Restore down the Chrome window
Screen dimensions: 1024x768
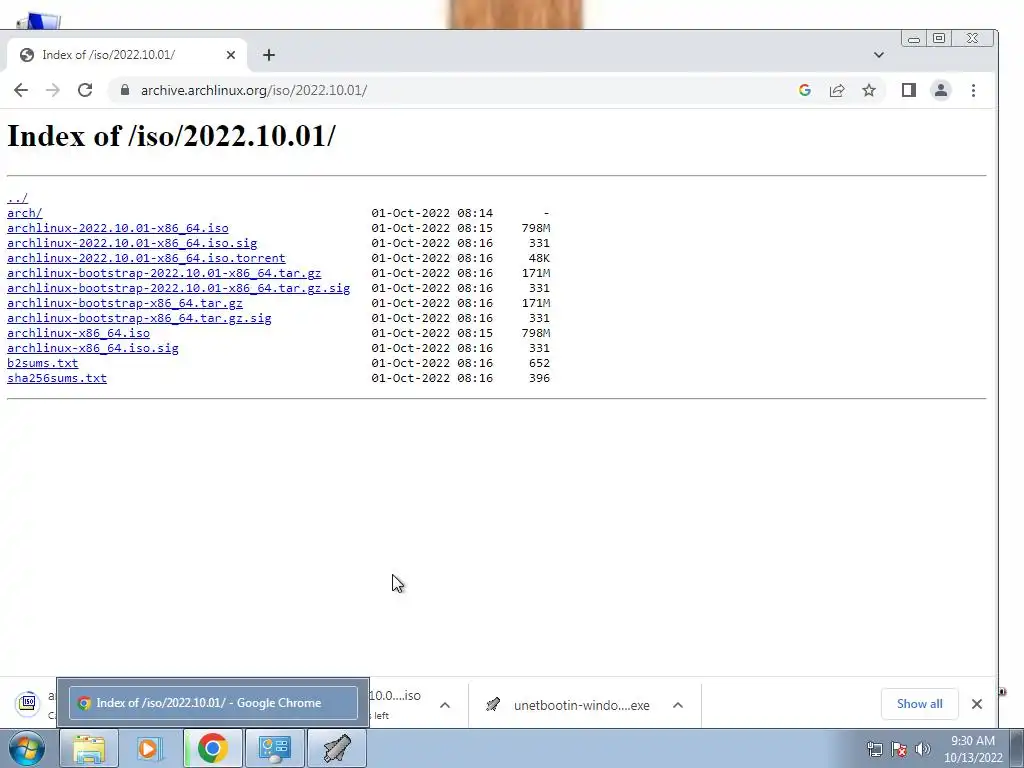[938, 39]
